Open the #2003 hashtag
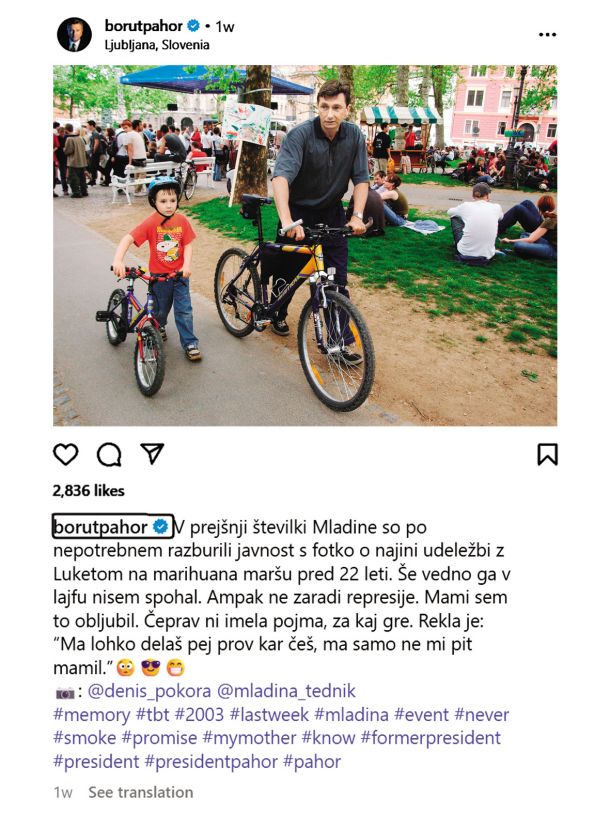 [199, 715]
